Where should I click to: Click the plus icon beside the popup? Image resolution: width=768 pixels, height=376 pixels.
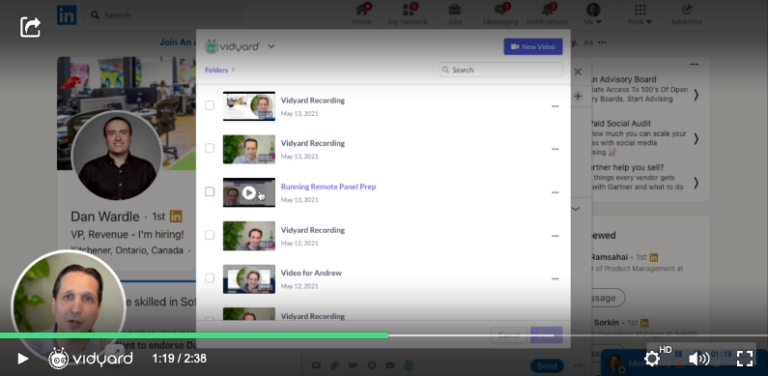click(x=578, y=96)
